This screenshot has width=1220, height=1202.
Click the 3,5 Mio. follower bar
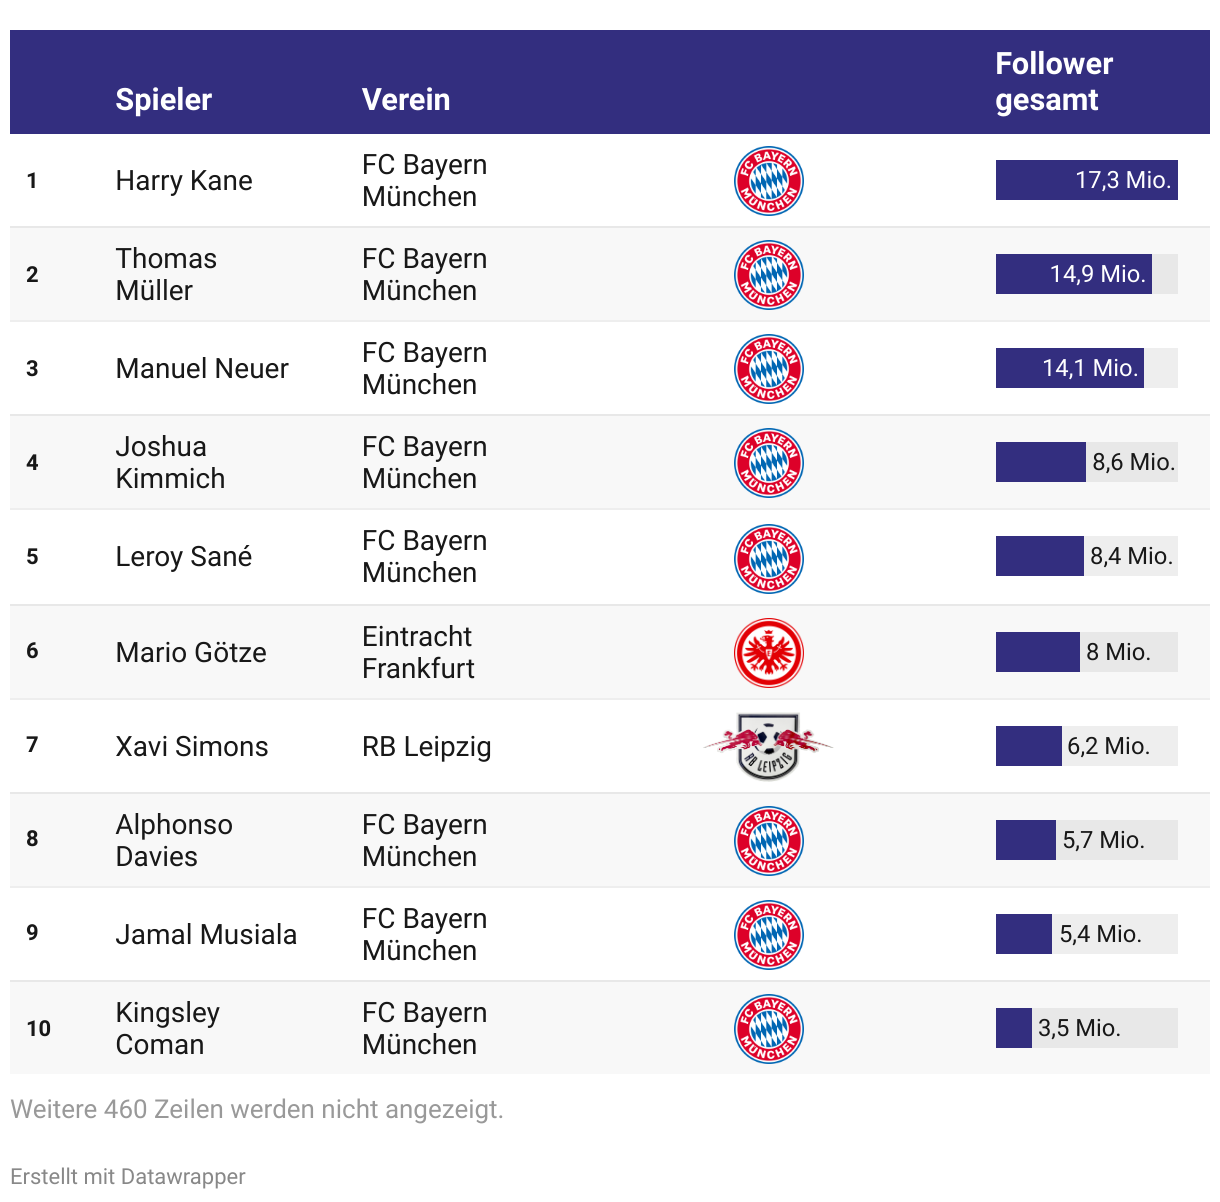[x=1087, y=1028]
